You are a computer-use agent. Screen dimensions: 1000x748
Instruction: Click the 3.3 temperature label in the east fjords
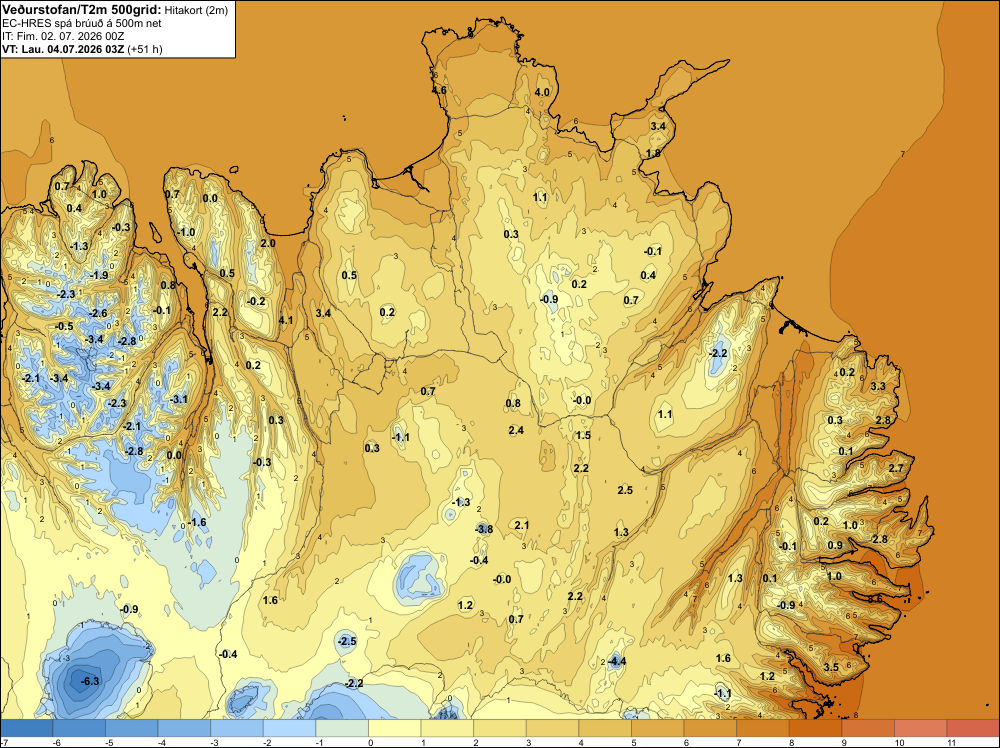(878, 386)
